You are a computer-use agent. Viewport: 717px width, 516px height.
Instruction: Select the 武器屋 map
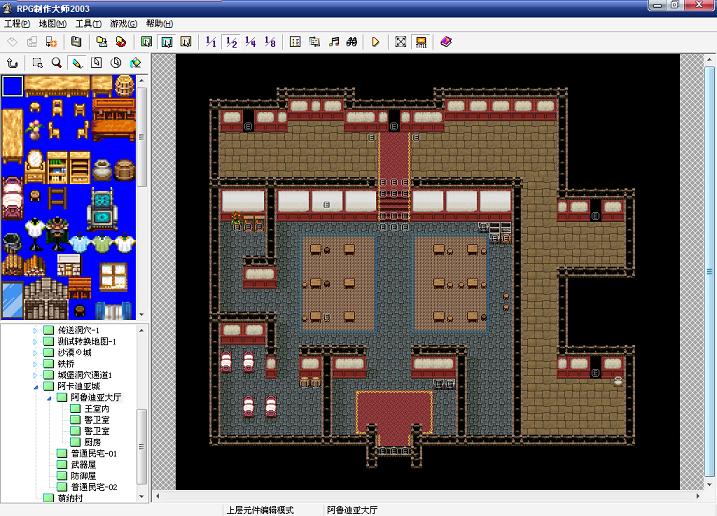(x=83, y=465)
